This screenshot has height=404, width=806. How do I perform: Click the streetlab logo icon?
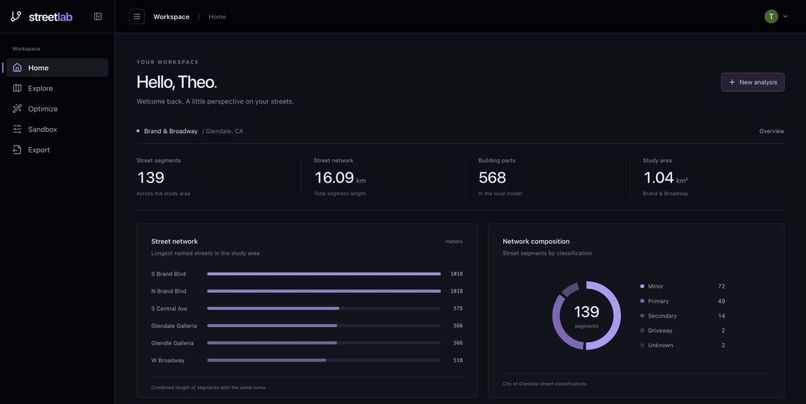point(16,16)
